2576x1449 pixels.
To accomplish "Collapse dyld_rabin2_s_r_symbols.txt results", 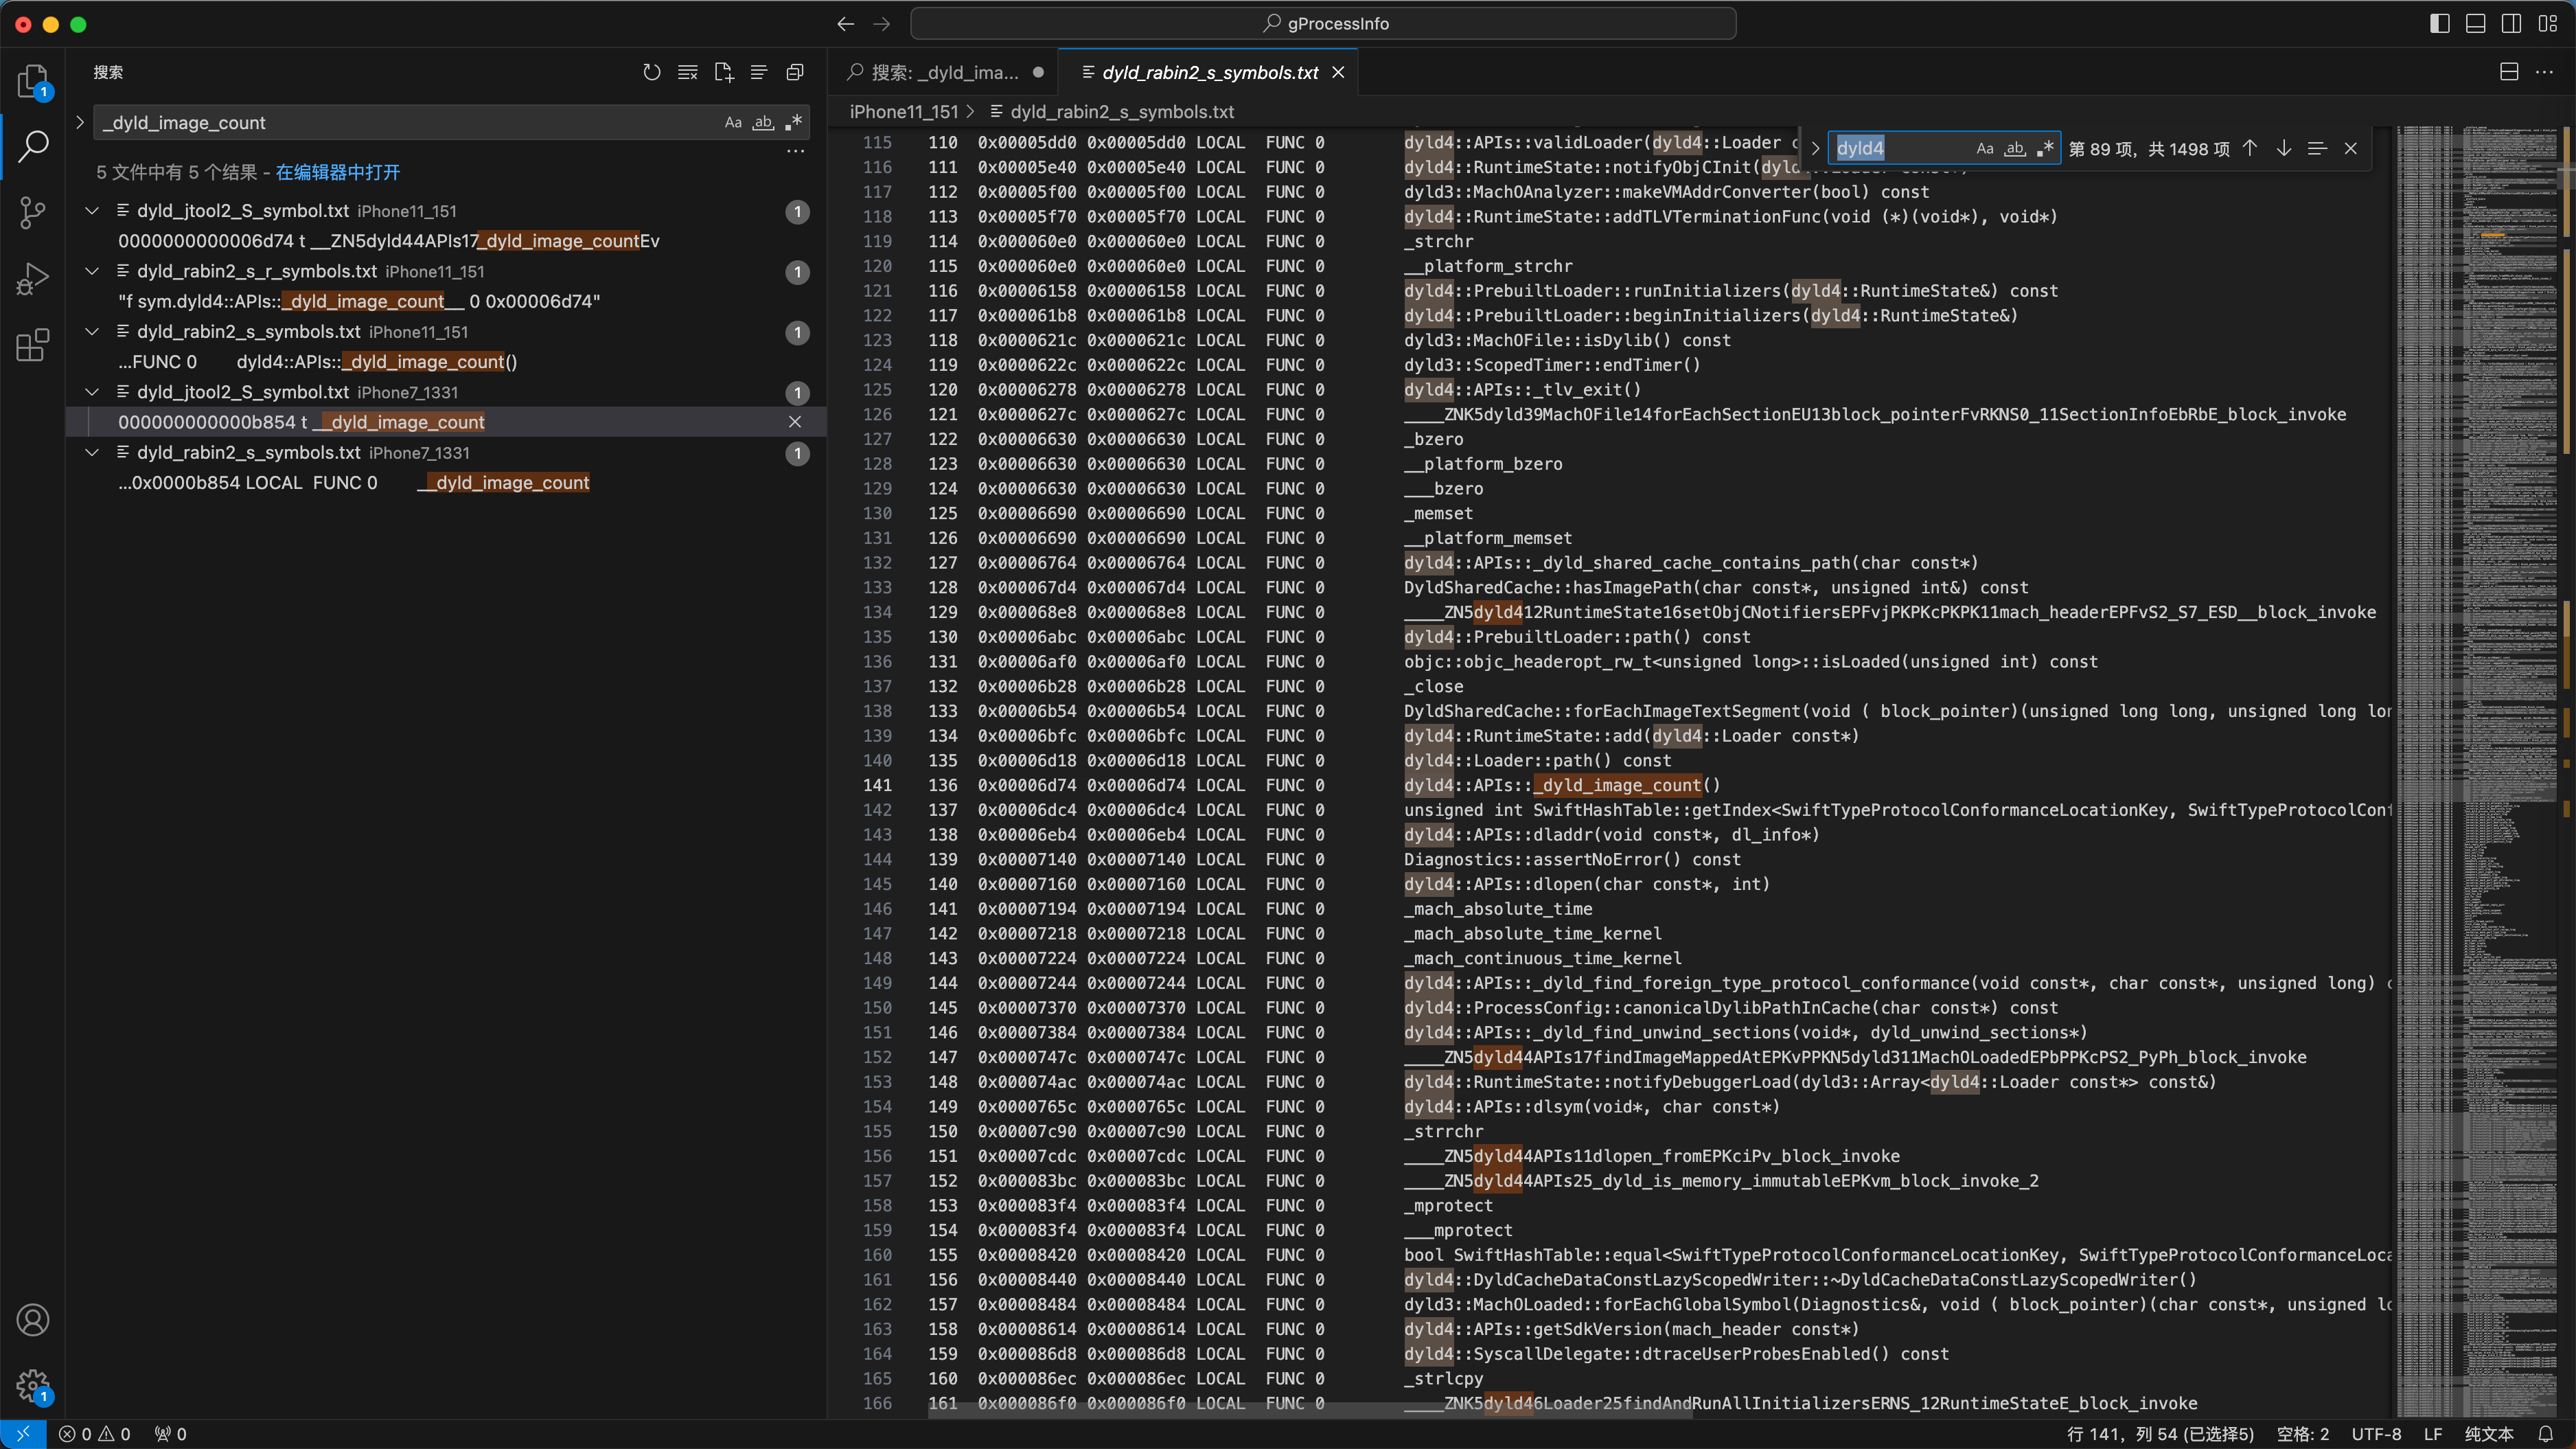I will [x=92, y=271].
